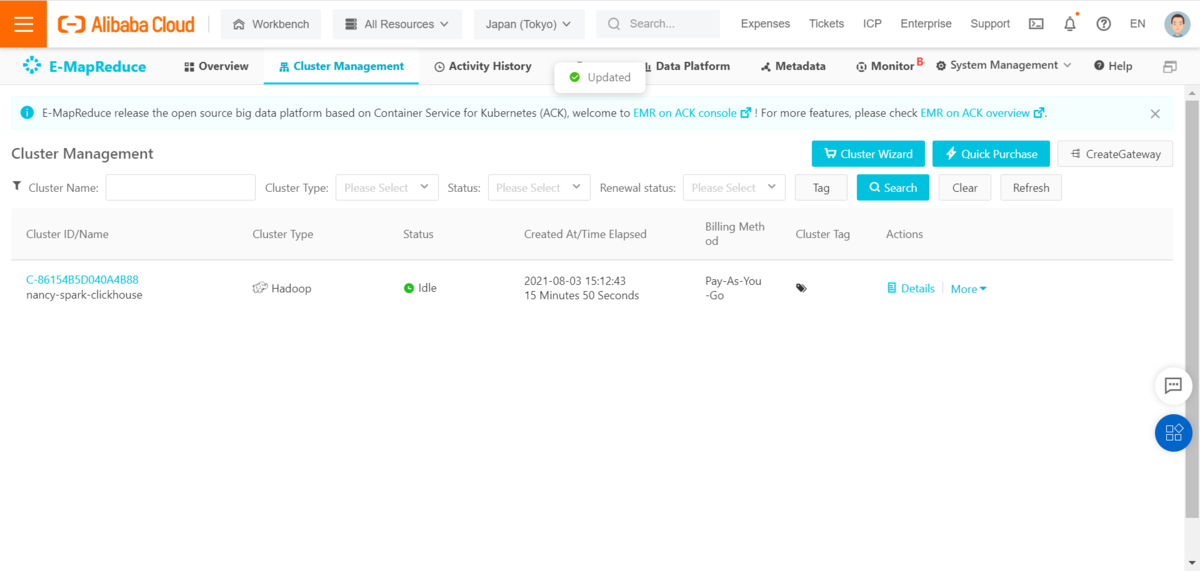Viewport: 1200px width, 571px height.
Task: Expand the More actions dropdown
Action: [968, 289]
